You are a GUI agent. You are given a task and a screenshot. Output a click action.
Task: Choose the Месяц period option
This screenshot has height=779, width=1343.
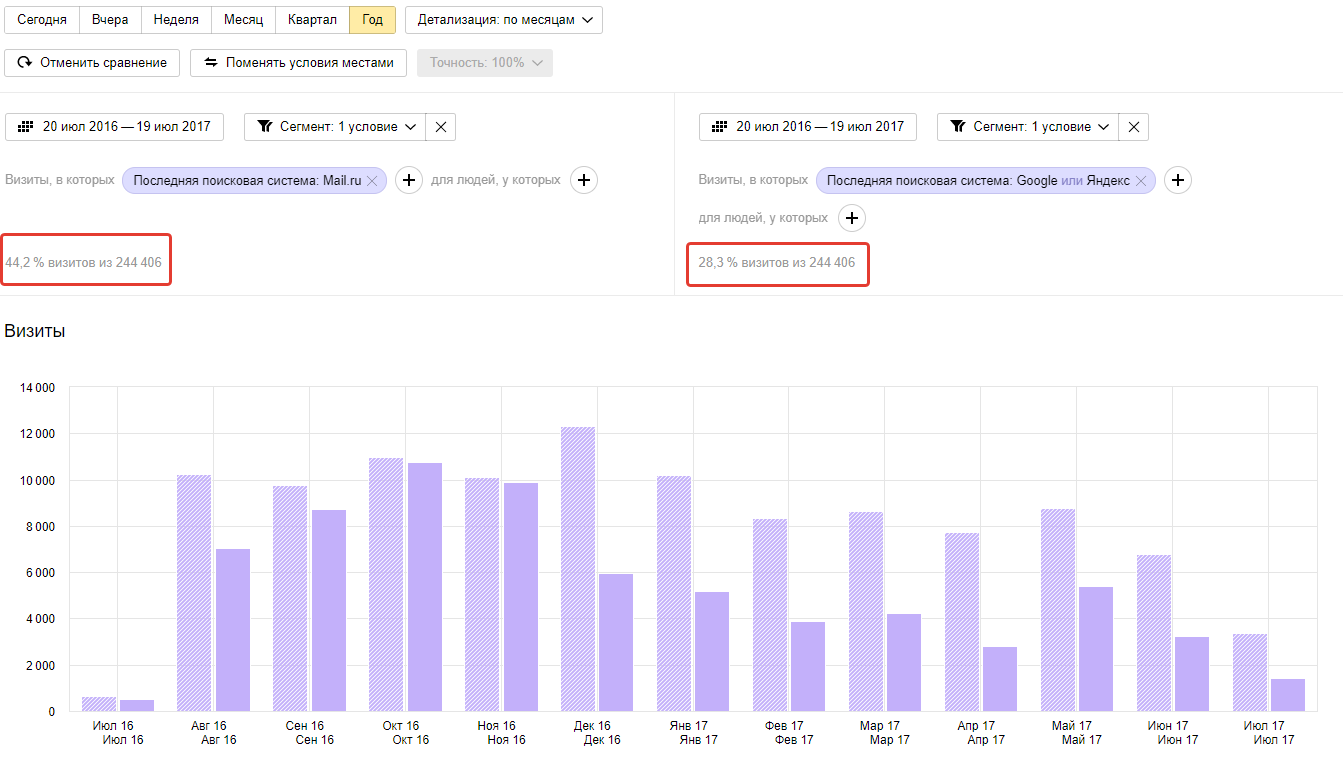(x=243, y=20)
